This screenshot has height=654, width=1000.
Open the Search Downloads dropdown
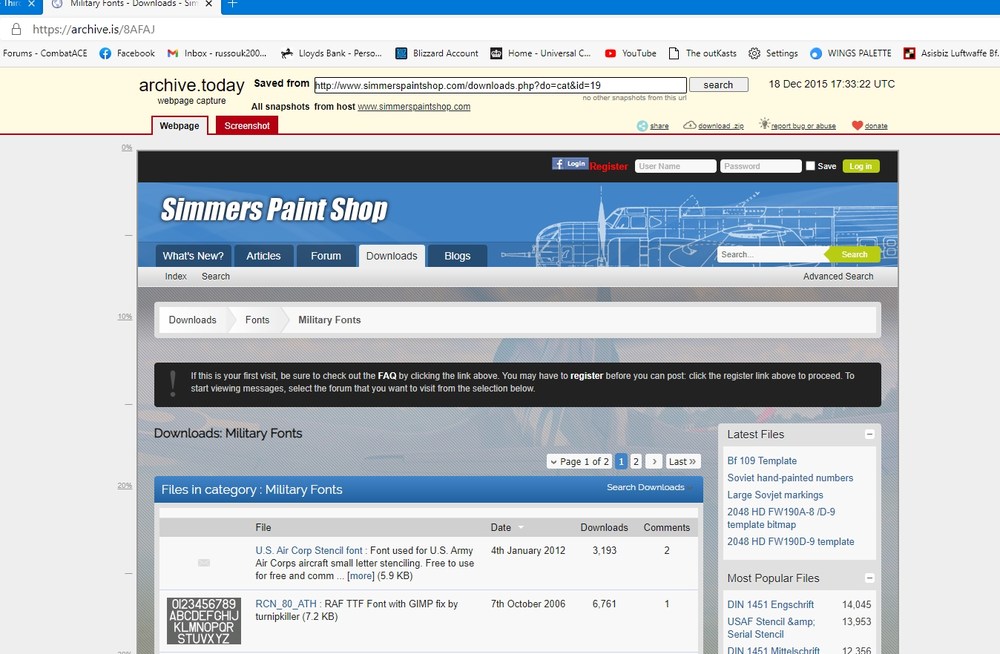pos(649,487)
